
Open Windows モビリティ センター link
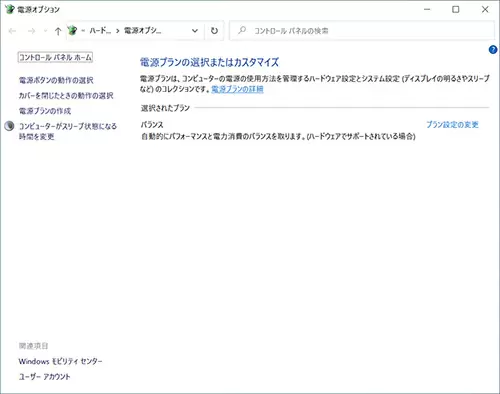[60, 361]
